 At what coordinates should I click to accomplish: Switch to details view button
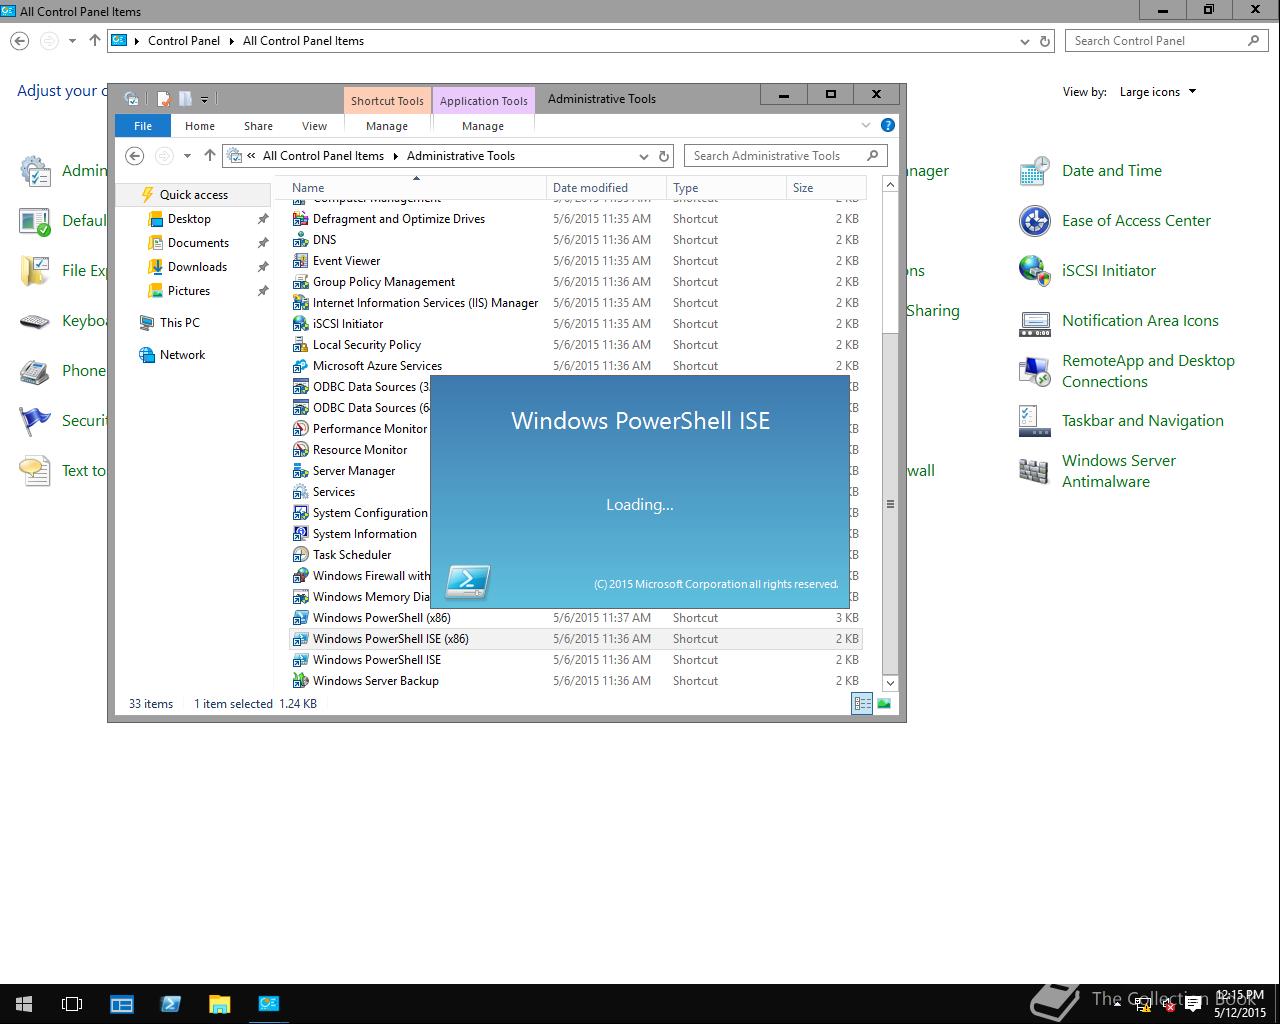[x=862, y=704]
